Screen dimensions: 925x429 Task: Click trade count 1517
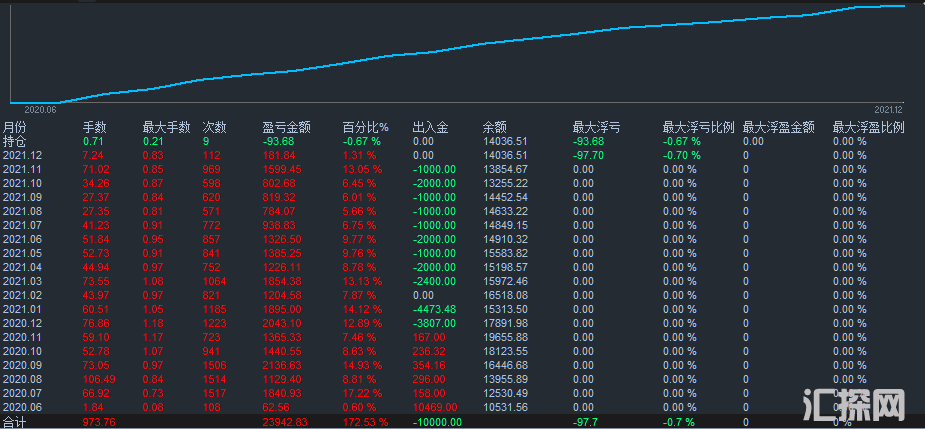tap(214, 393)
